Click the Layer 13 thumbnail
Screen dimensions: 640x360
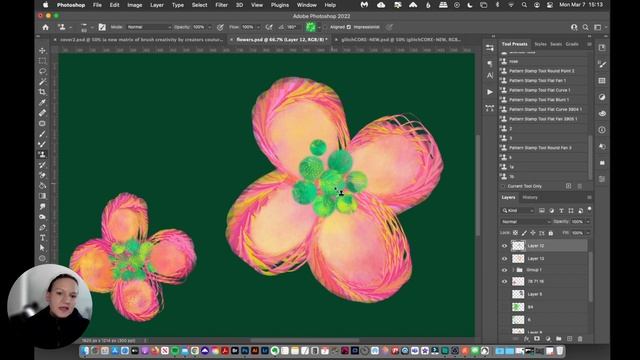coord(518,258)
